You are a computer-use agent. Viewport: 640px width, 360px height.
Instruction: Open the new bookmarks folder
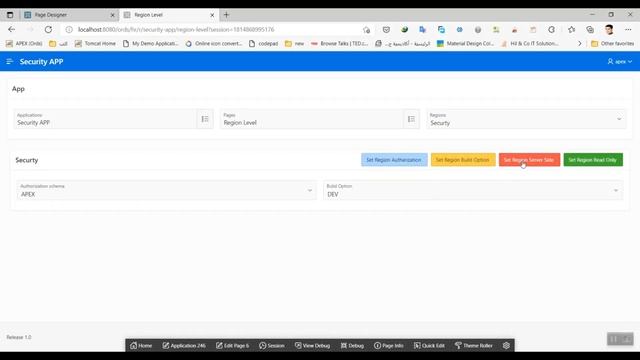(295, 43)
